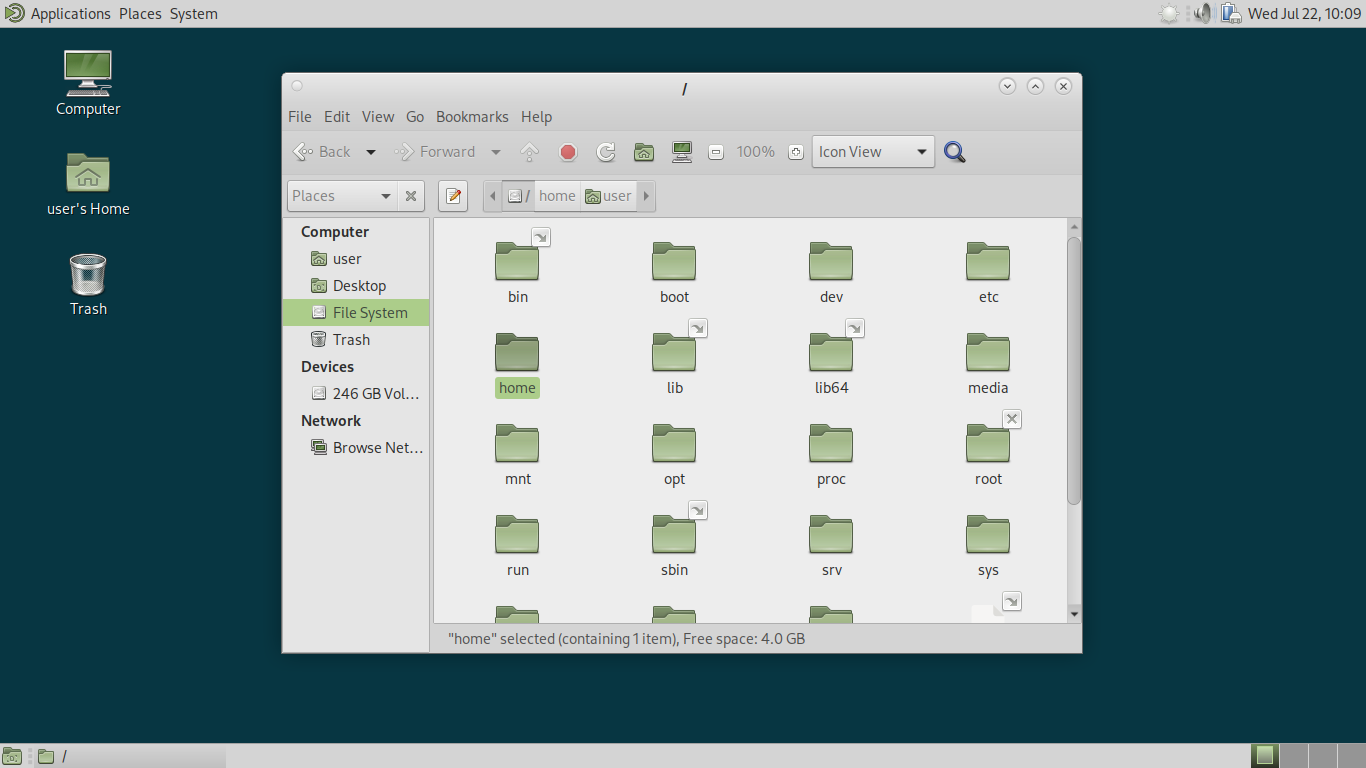Click the magnifier Search icon
This screenshot has height=768, width=1366.
point(955,152)
